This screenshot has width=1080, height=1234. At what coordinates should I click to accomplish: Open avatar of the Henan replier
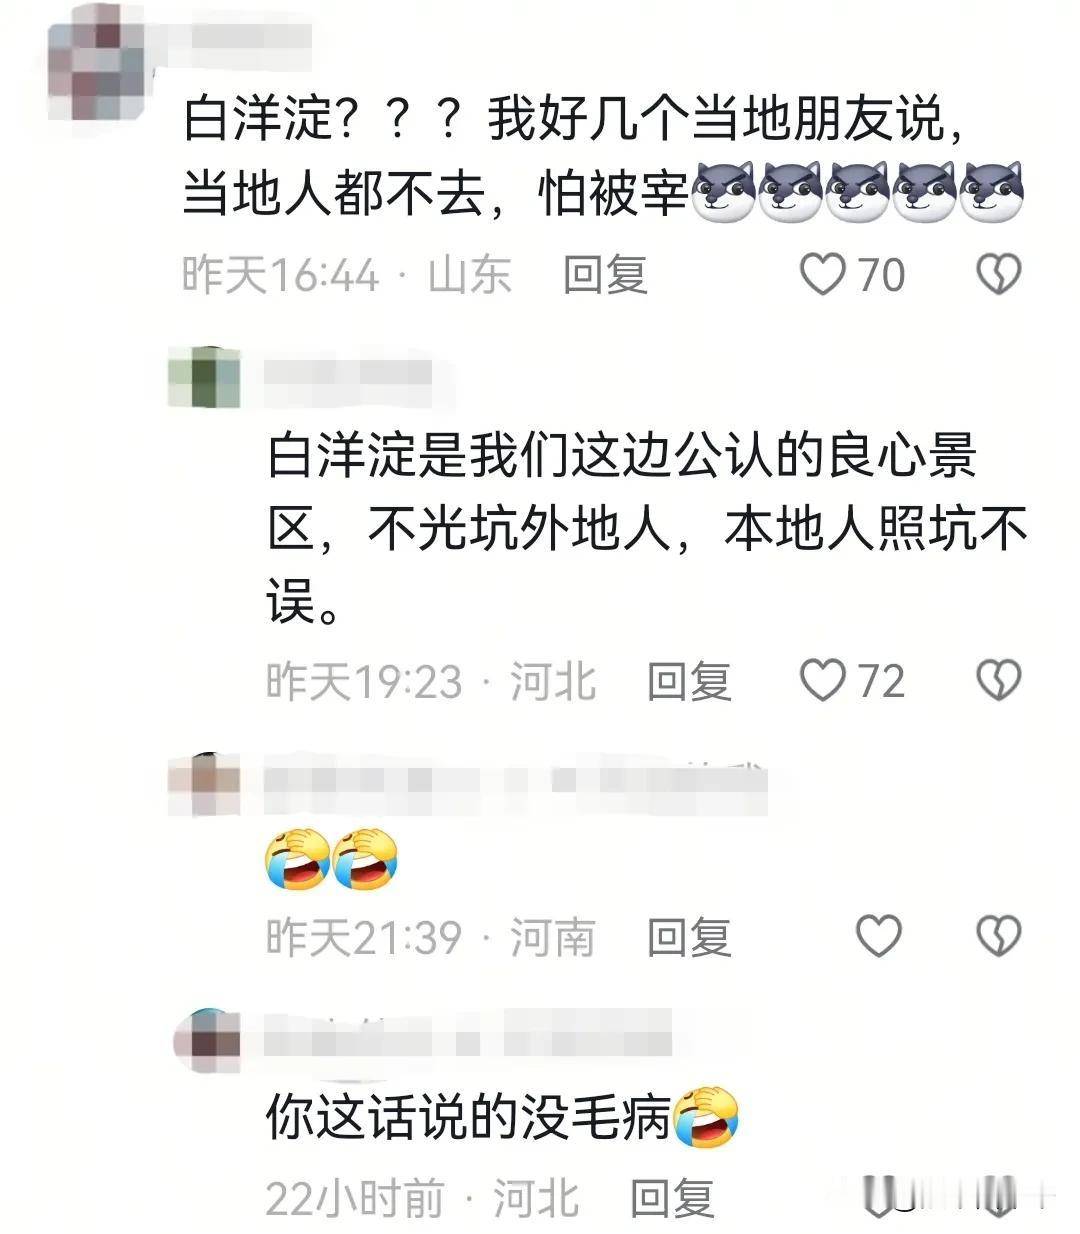[x=204, y=786]
